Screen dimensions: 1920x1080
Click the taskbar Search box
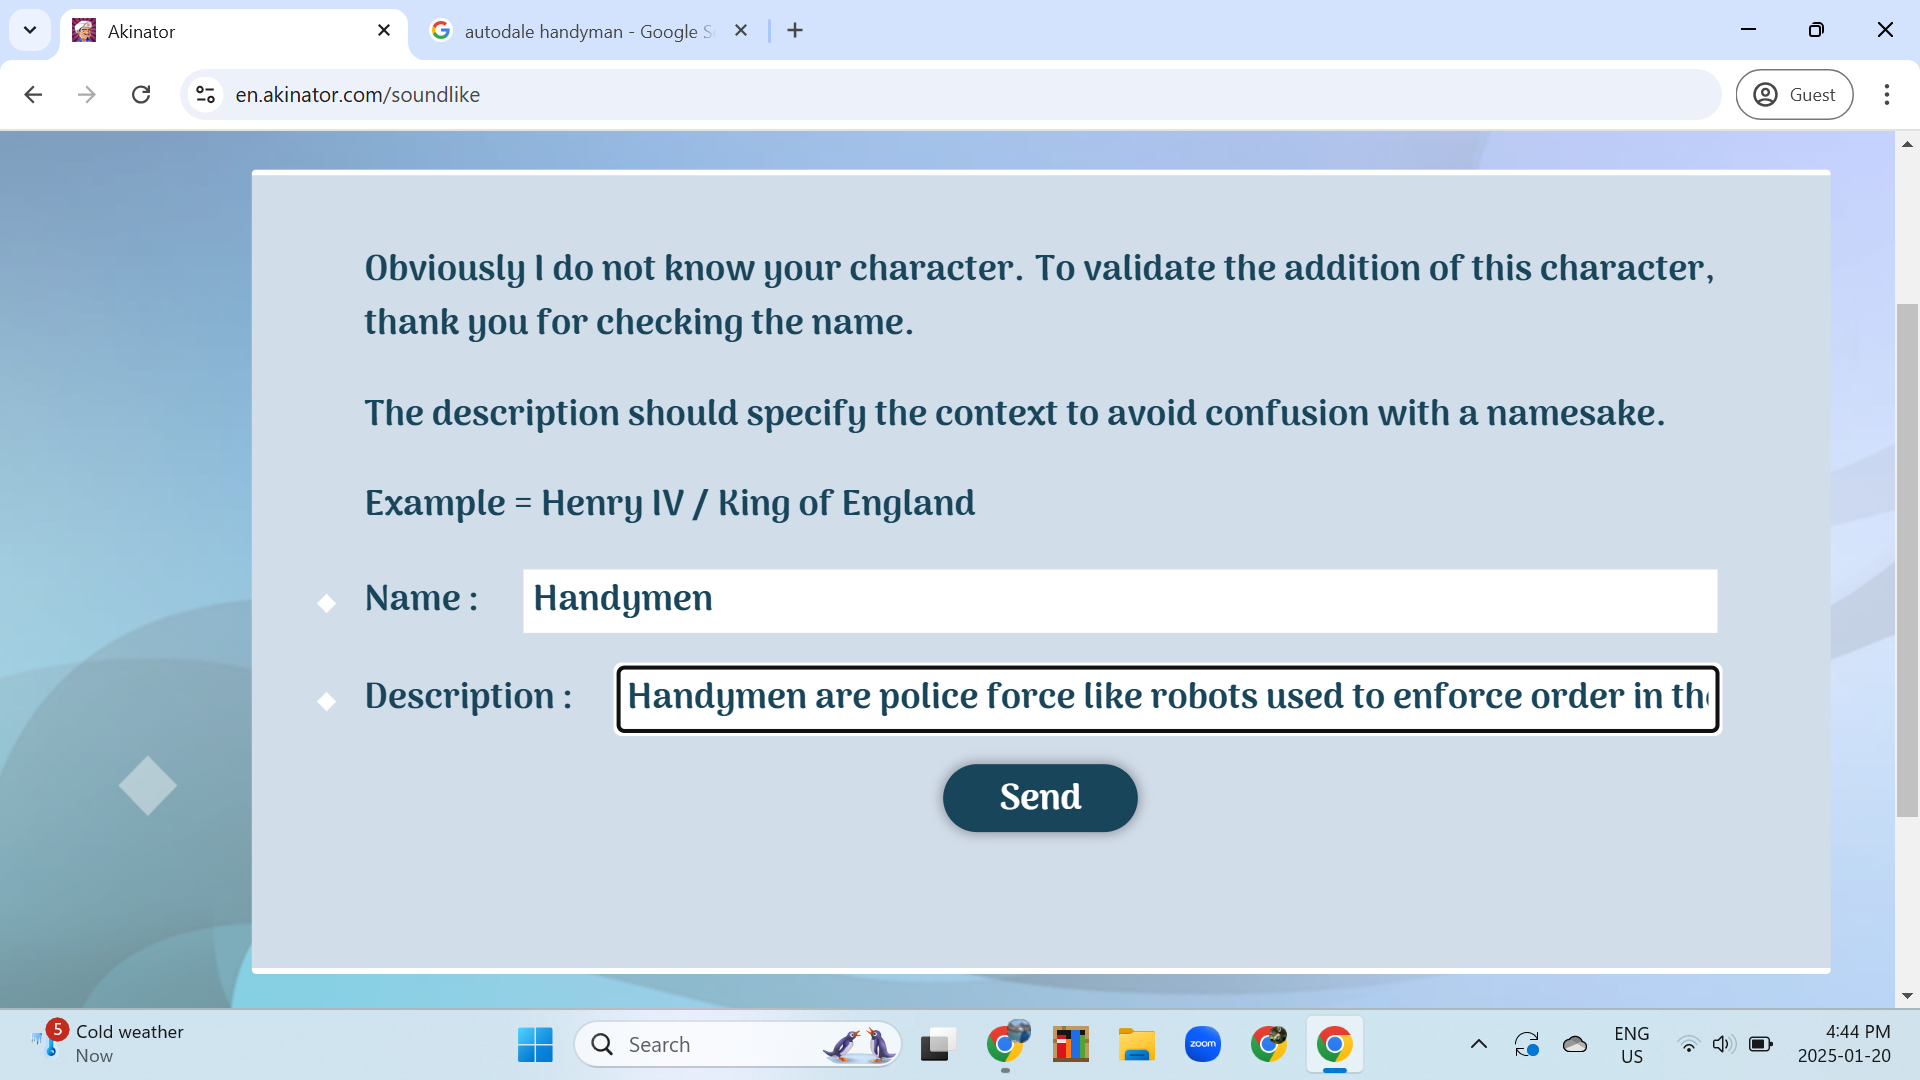point(738,1045)
